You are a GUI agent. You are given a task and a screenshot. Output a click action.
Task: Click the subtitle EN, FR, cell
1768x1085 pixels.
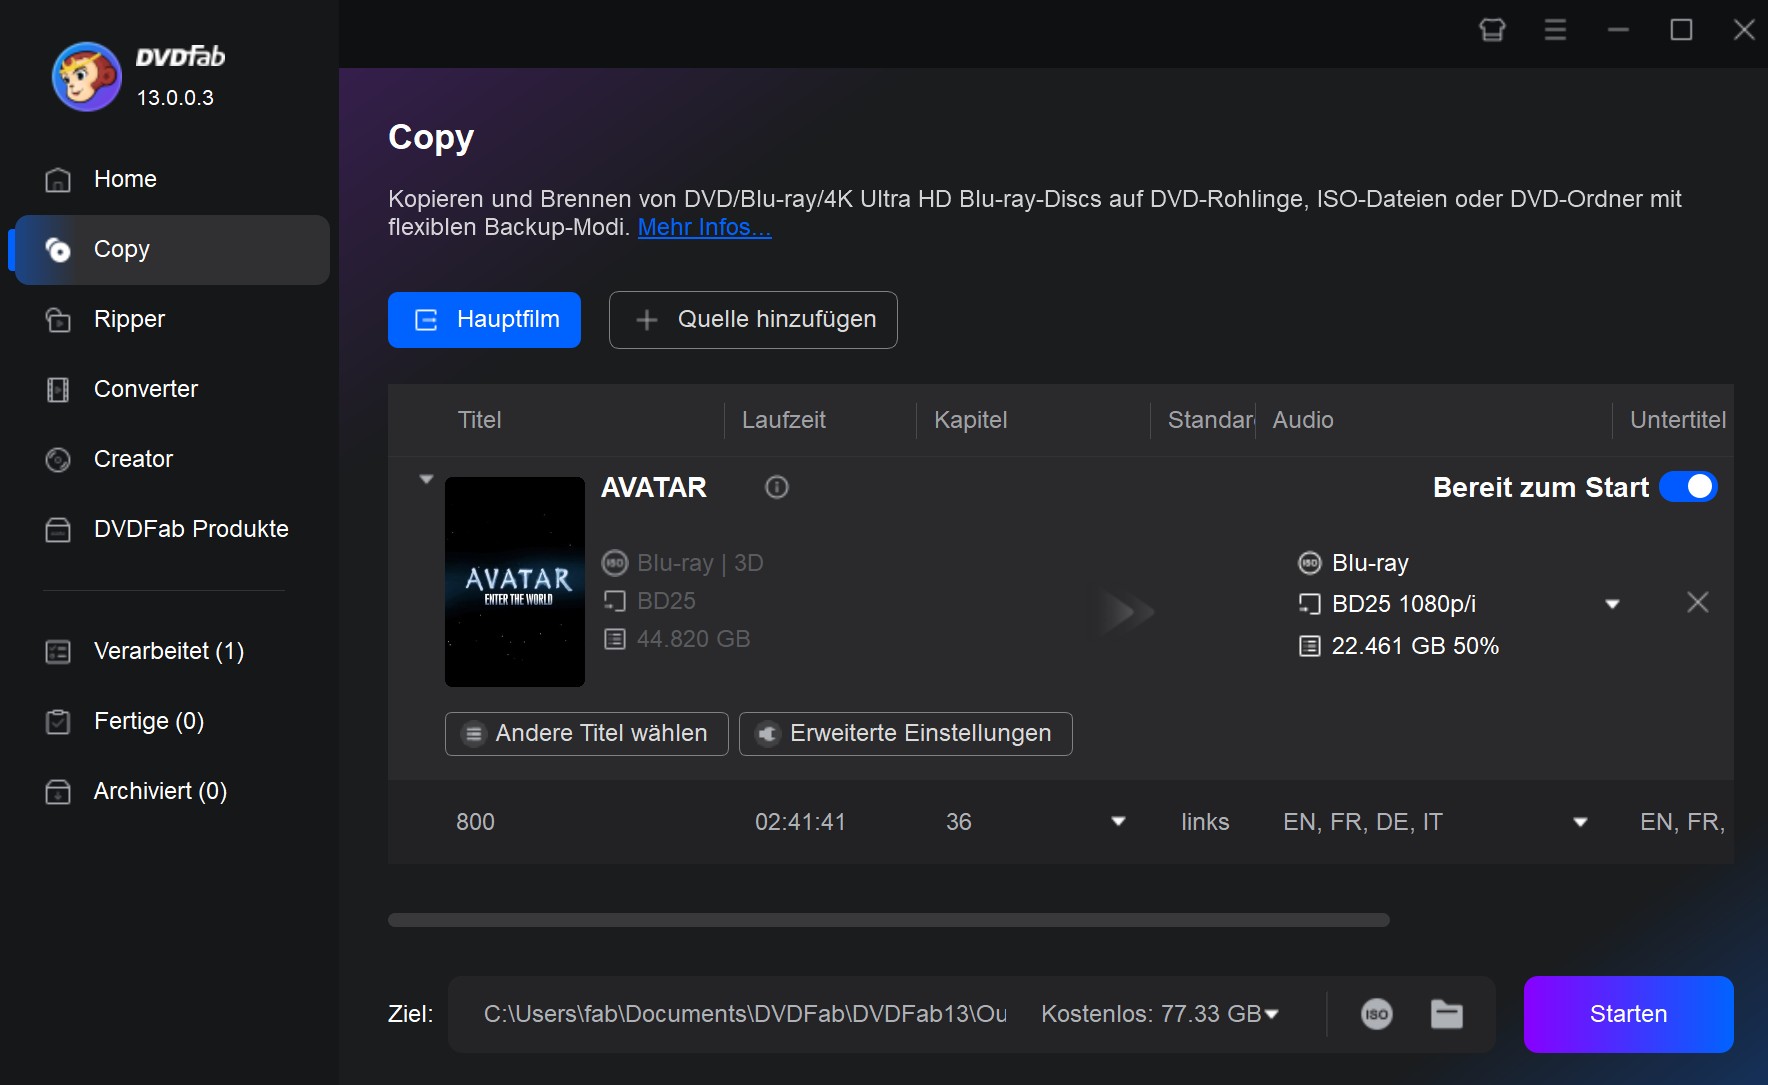[1683, 822]
